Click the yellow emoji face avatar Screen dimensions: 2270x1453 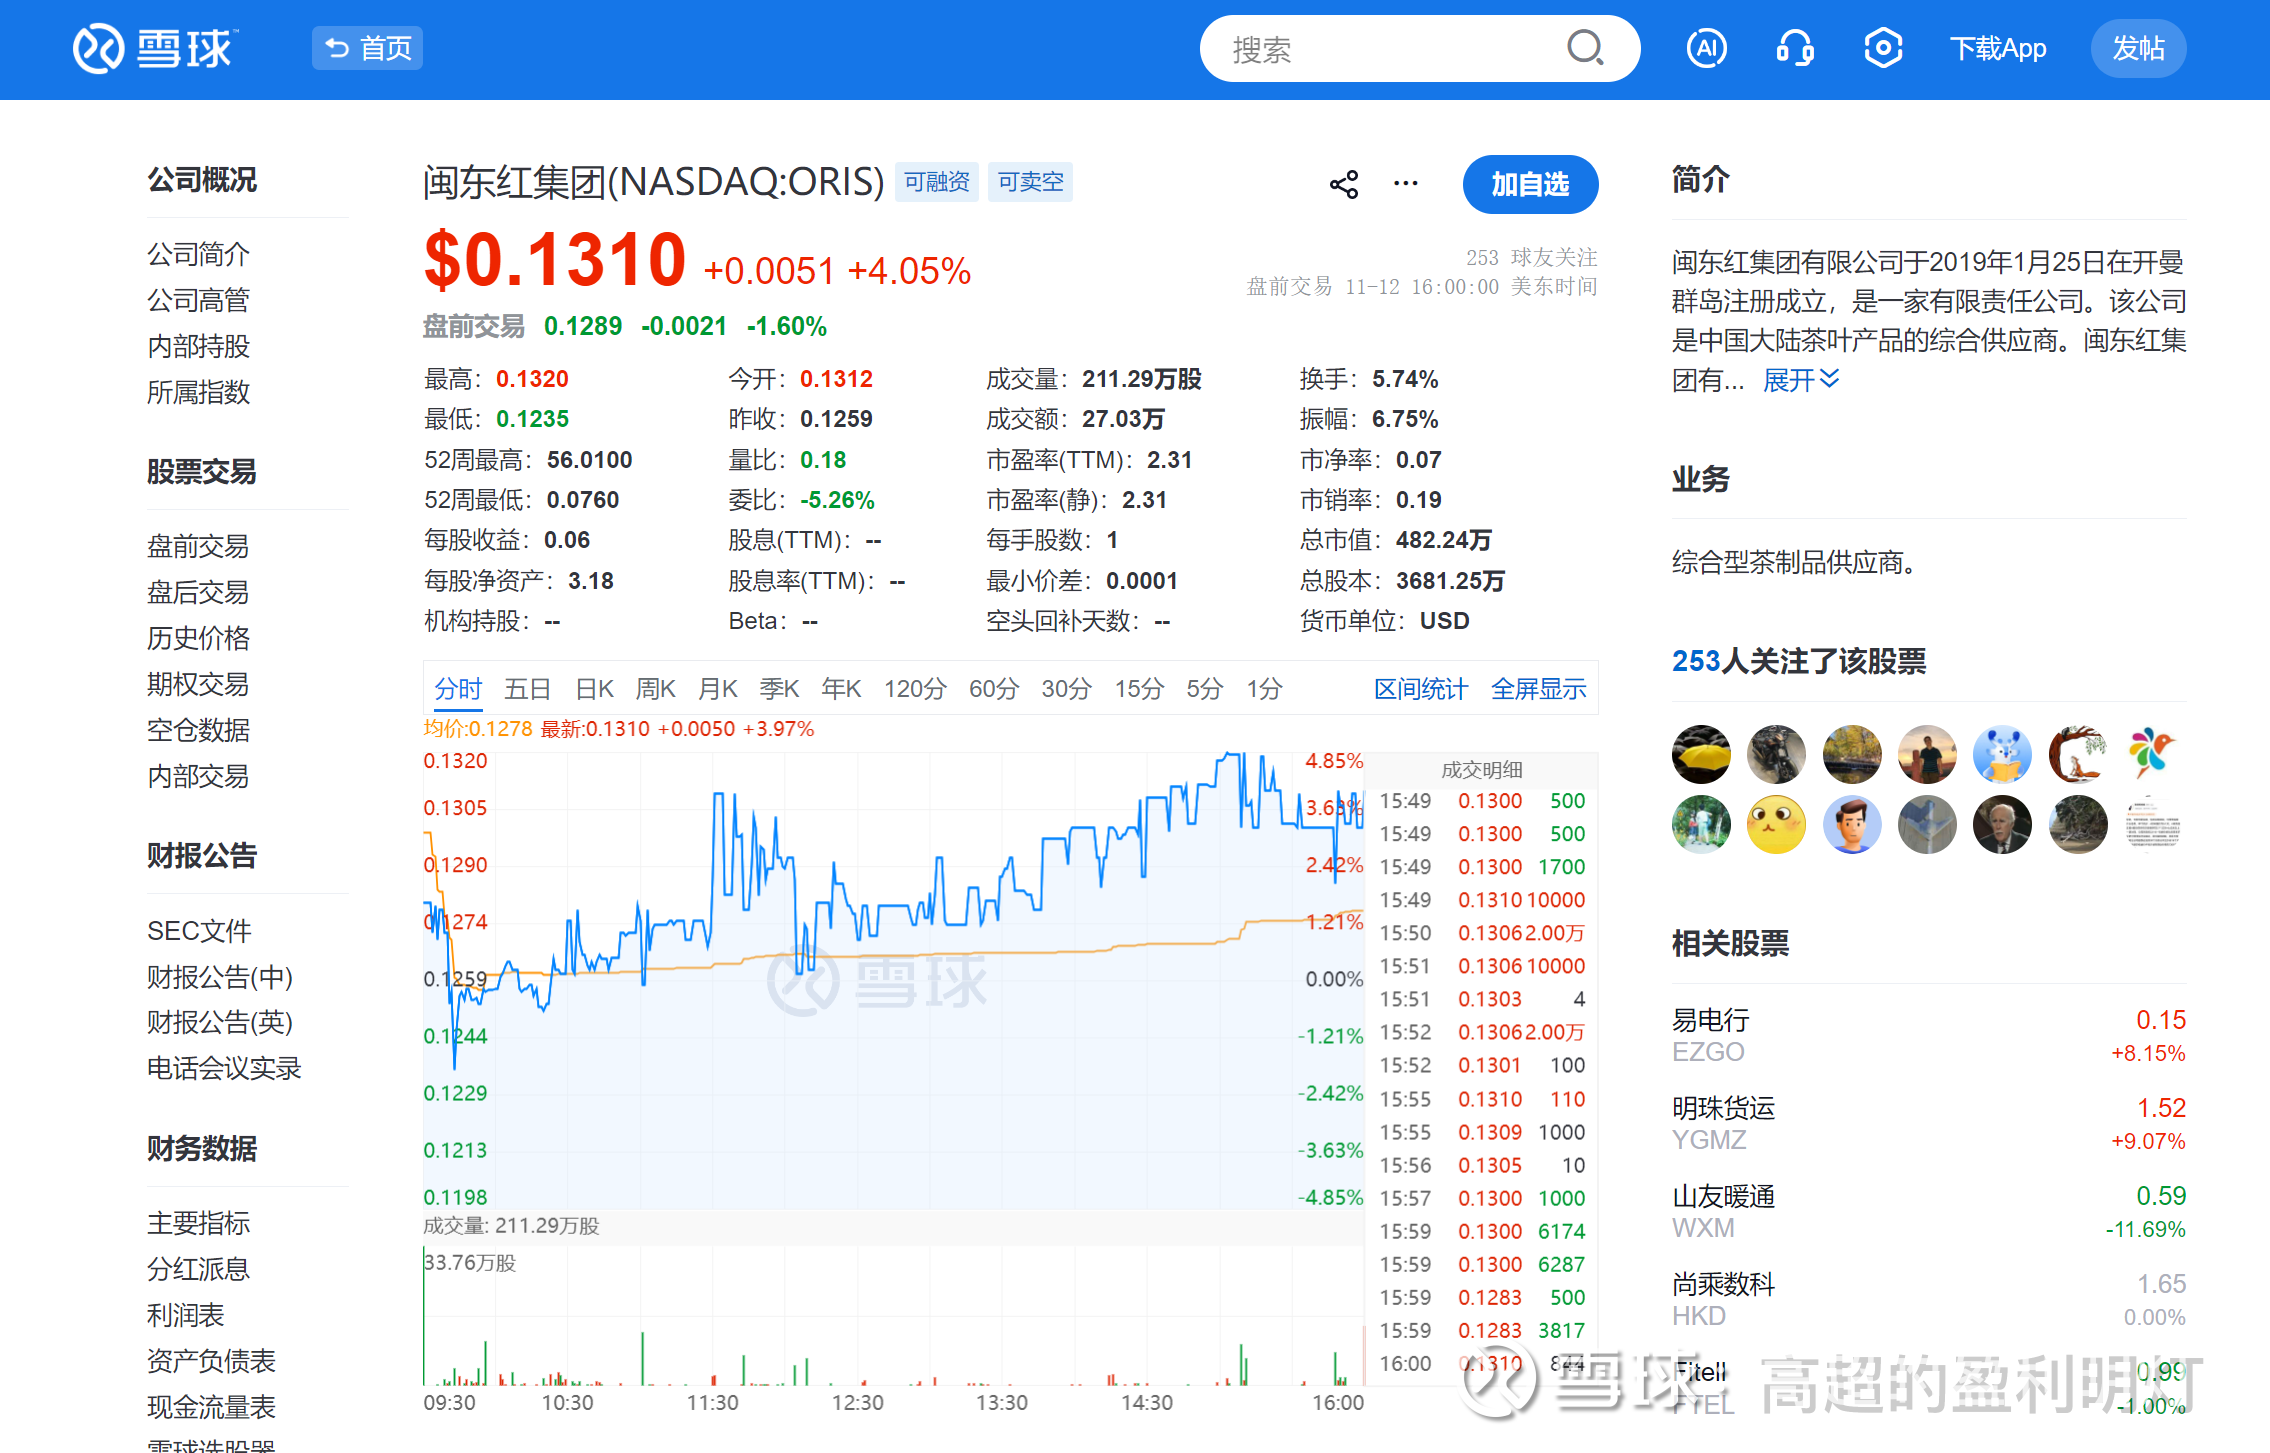pos(1776,825)
